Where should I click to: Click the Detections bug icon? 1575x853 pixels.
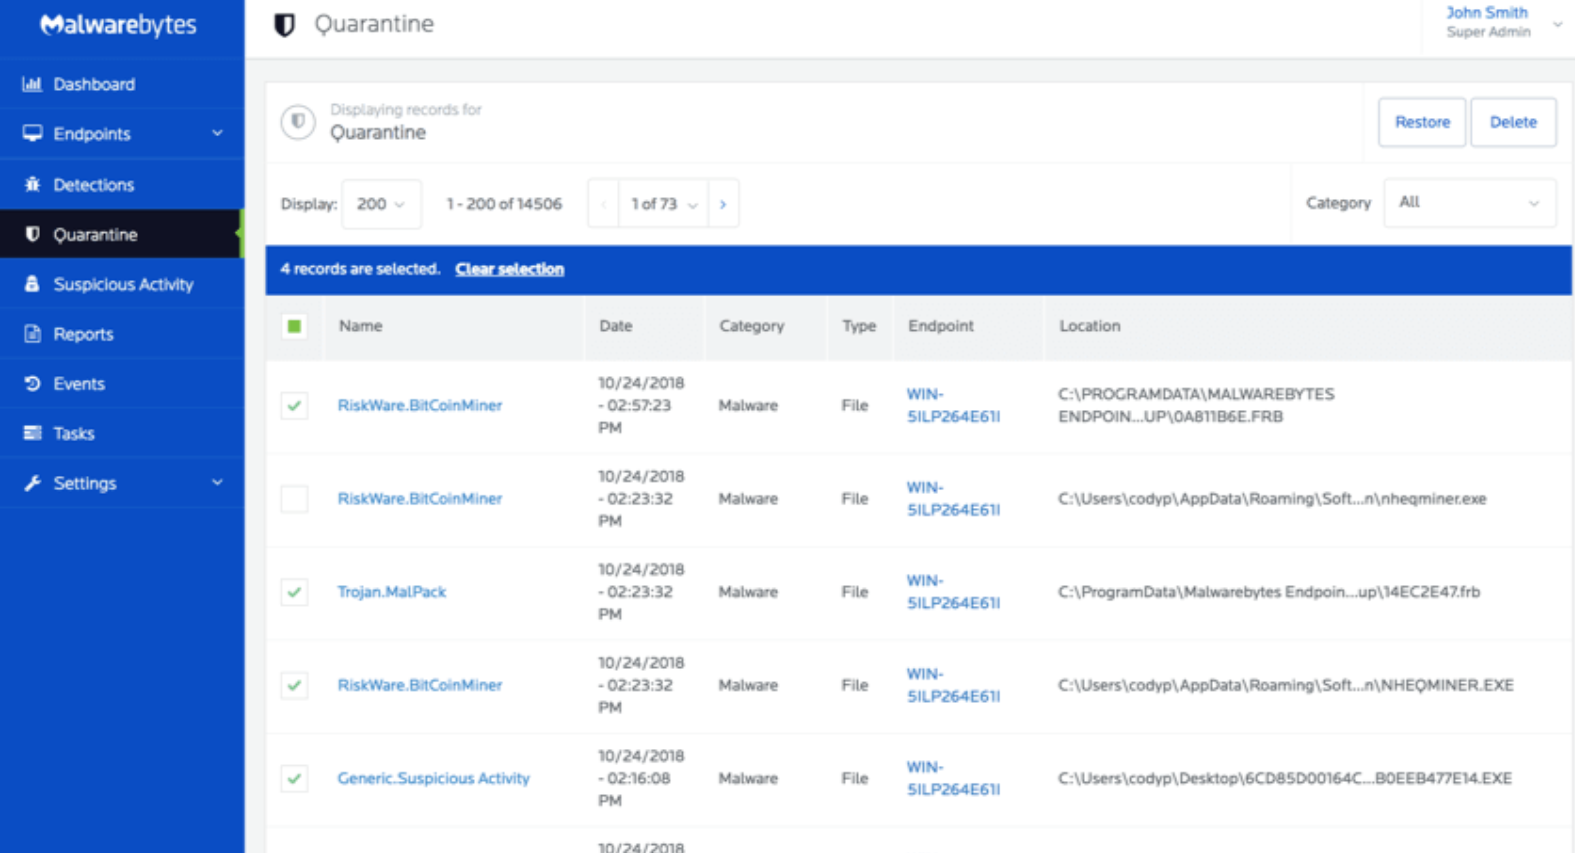(x=32, y=184)
